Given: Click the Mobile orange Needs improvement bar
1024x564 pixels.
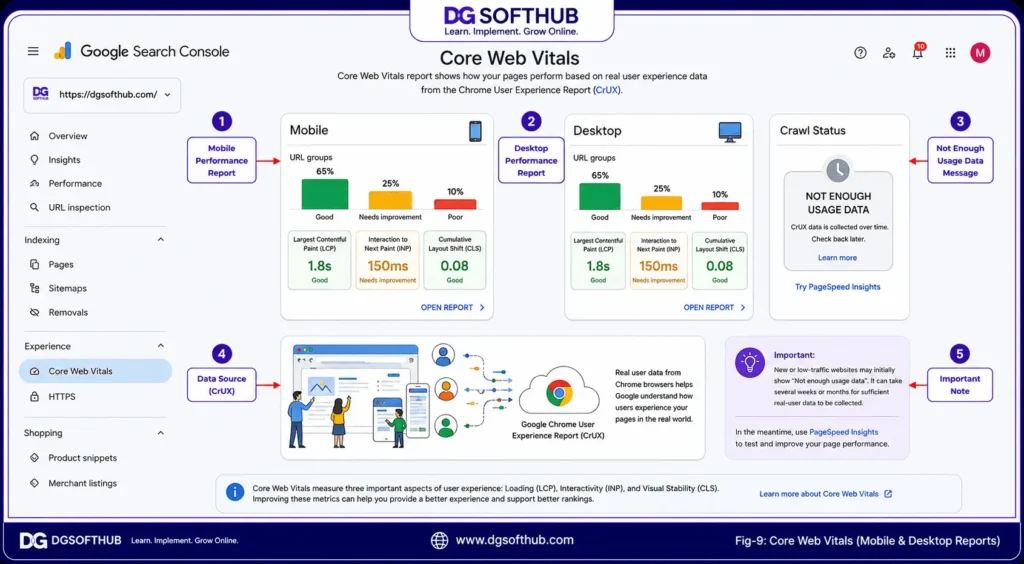Looking at the screenshot, I should (391, 200).
